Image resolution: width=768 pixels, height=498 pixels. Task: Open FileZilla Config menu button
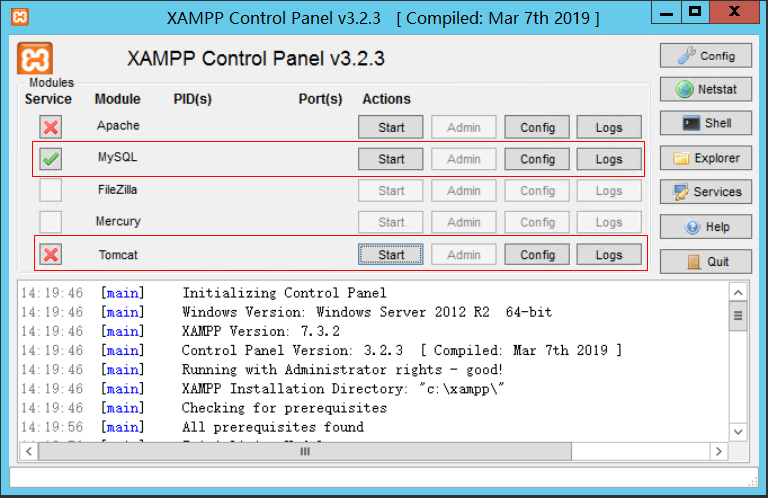pos(537,191)
